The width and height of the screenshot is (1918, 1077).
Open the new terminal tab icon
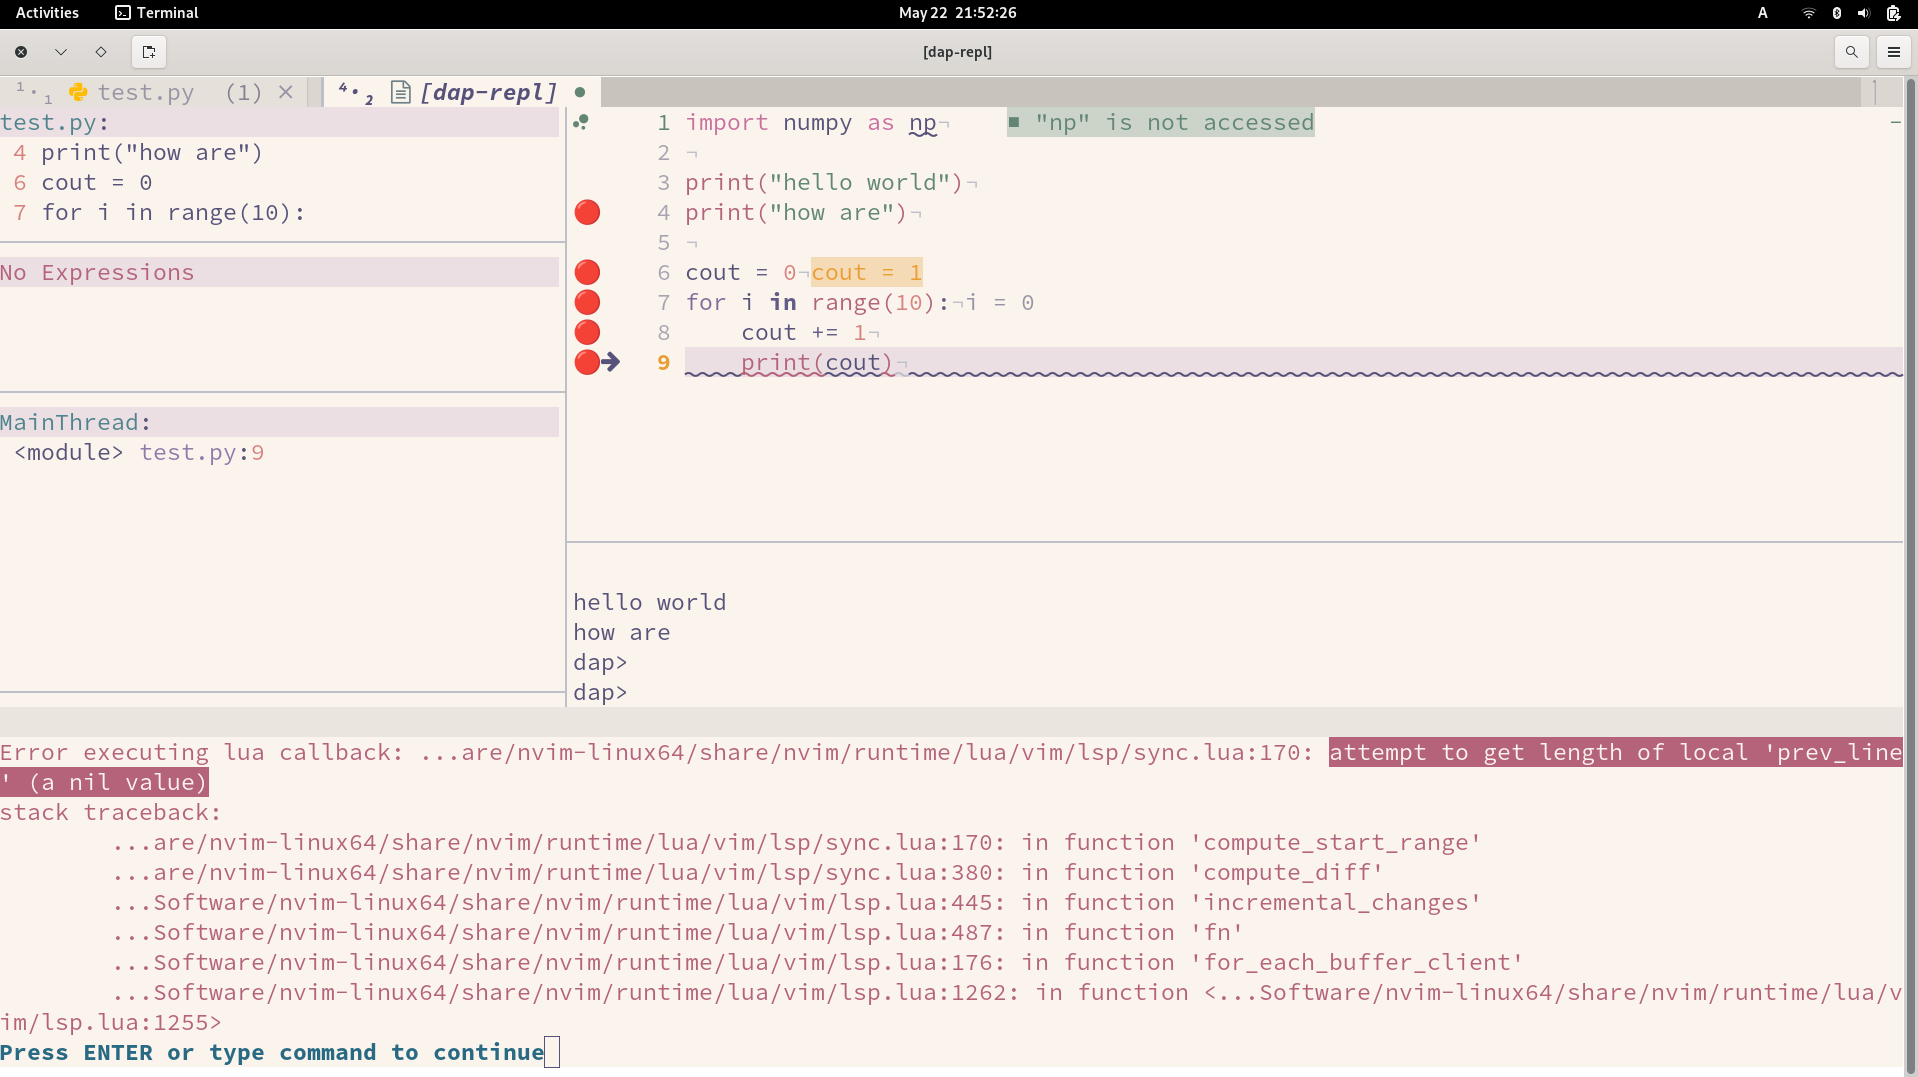(148, 52)
